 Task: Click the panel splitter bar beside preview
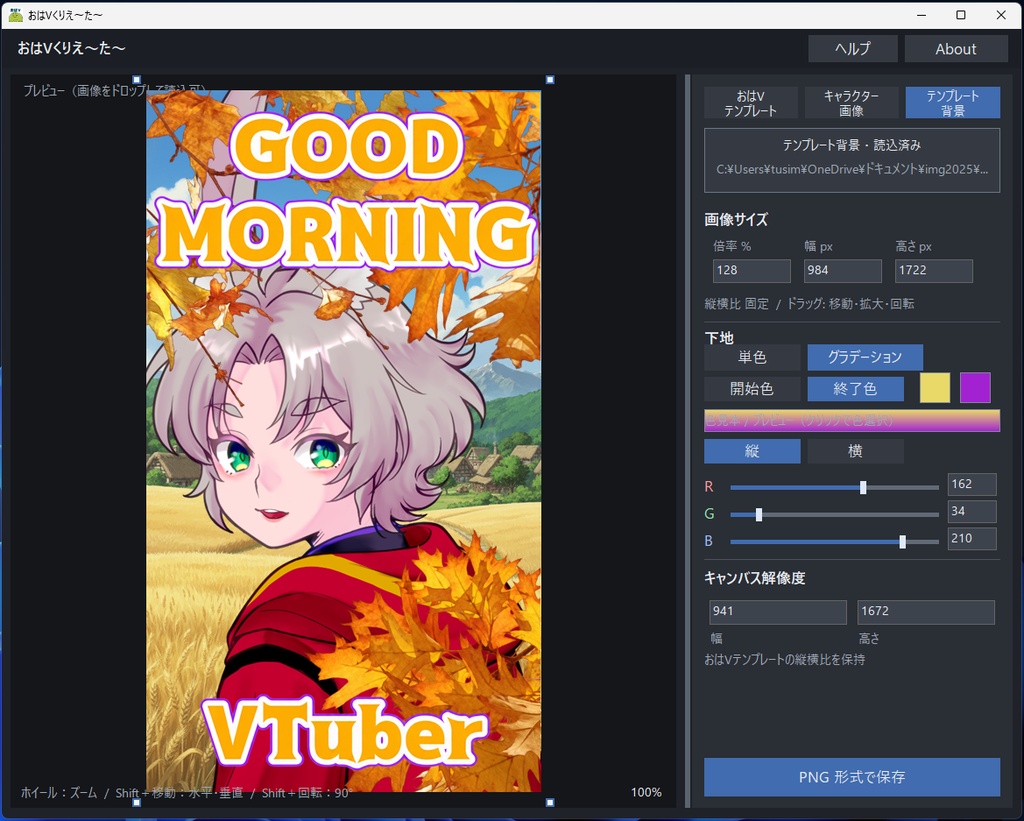click(687, 441)
